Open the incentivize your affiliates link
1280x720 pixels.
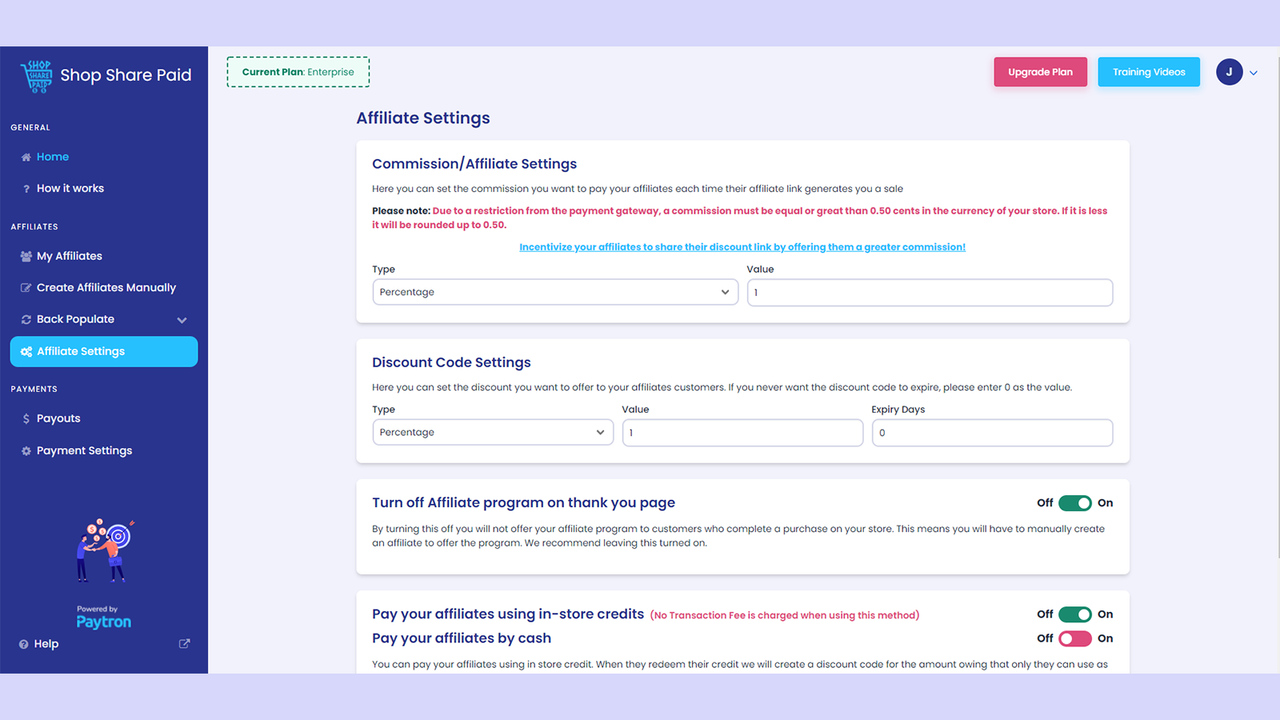(x=742, y=247)
